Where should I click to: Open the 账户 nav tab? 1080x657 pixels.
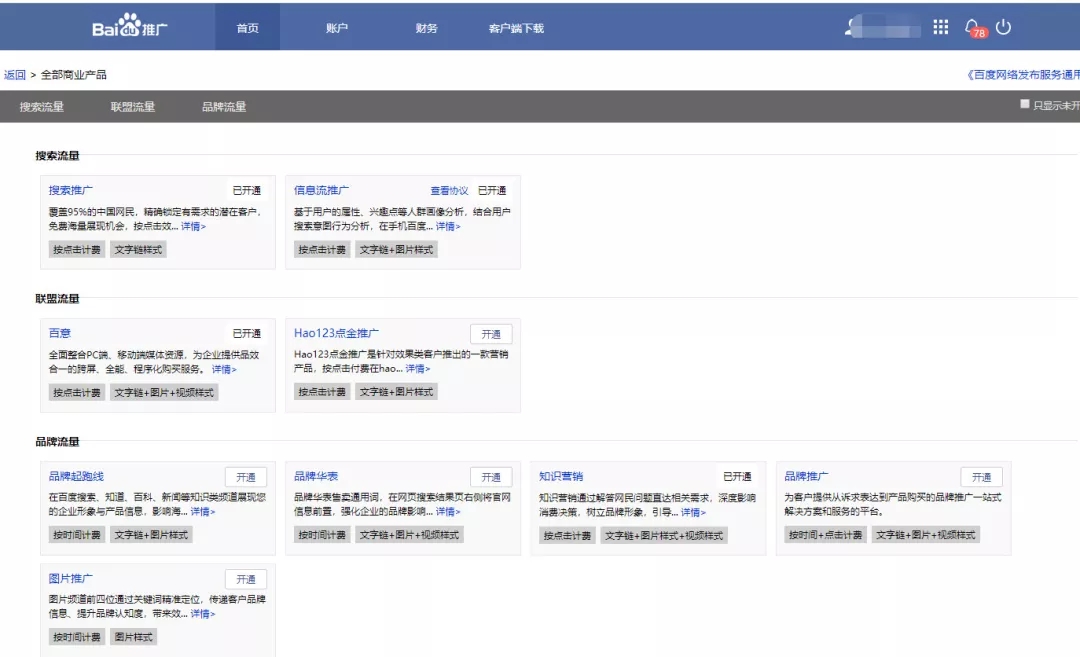[336, 28]
